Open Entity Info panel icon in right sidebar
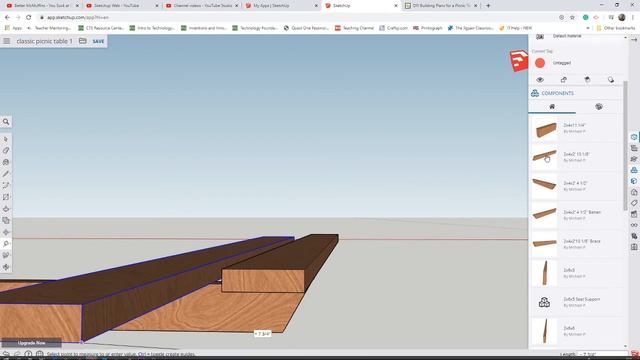640x360 pixels. (x=634, y=137)
